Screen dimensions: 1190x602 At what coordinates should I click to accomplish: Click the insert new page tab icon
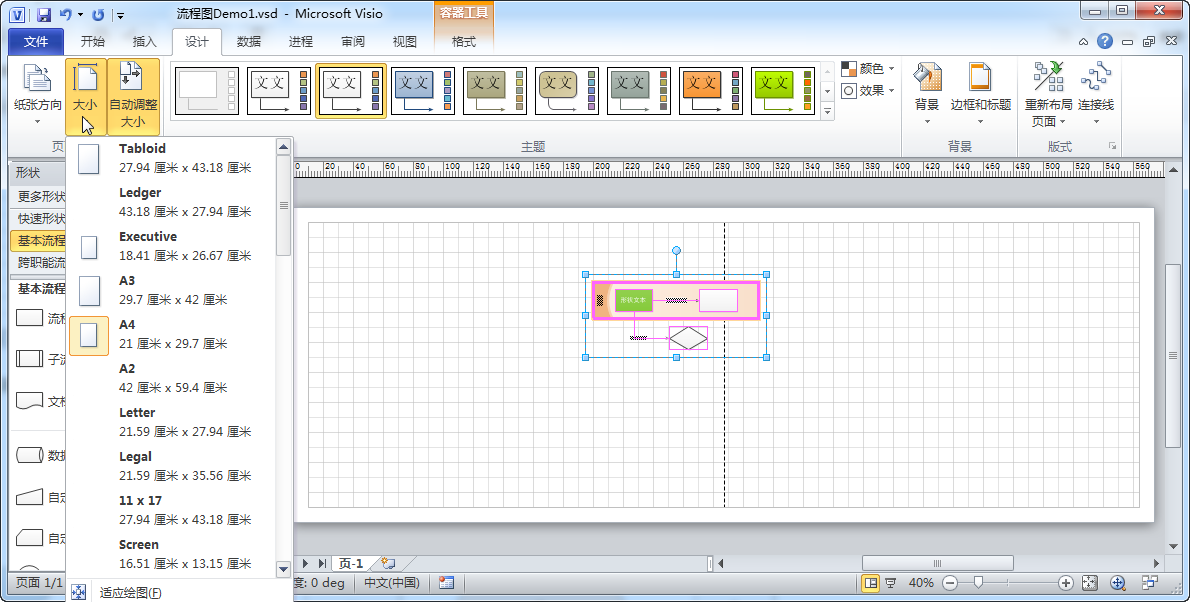point(388,564)
